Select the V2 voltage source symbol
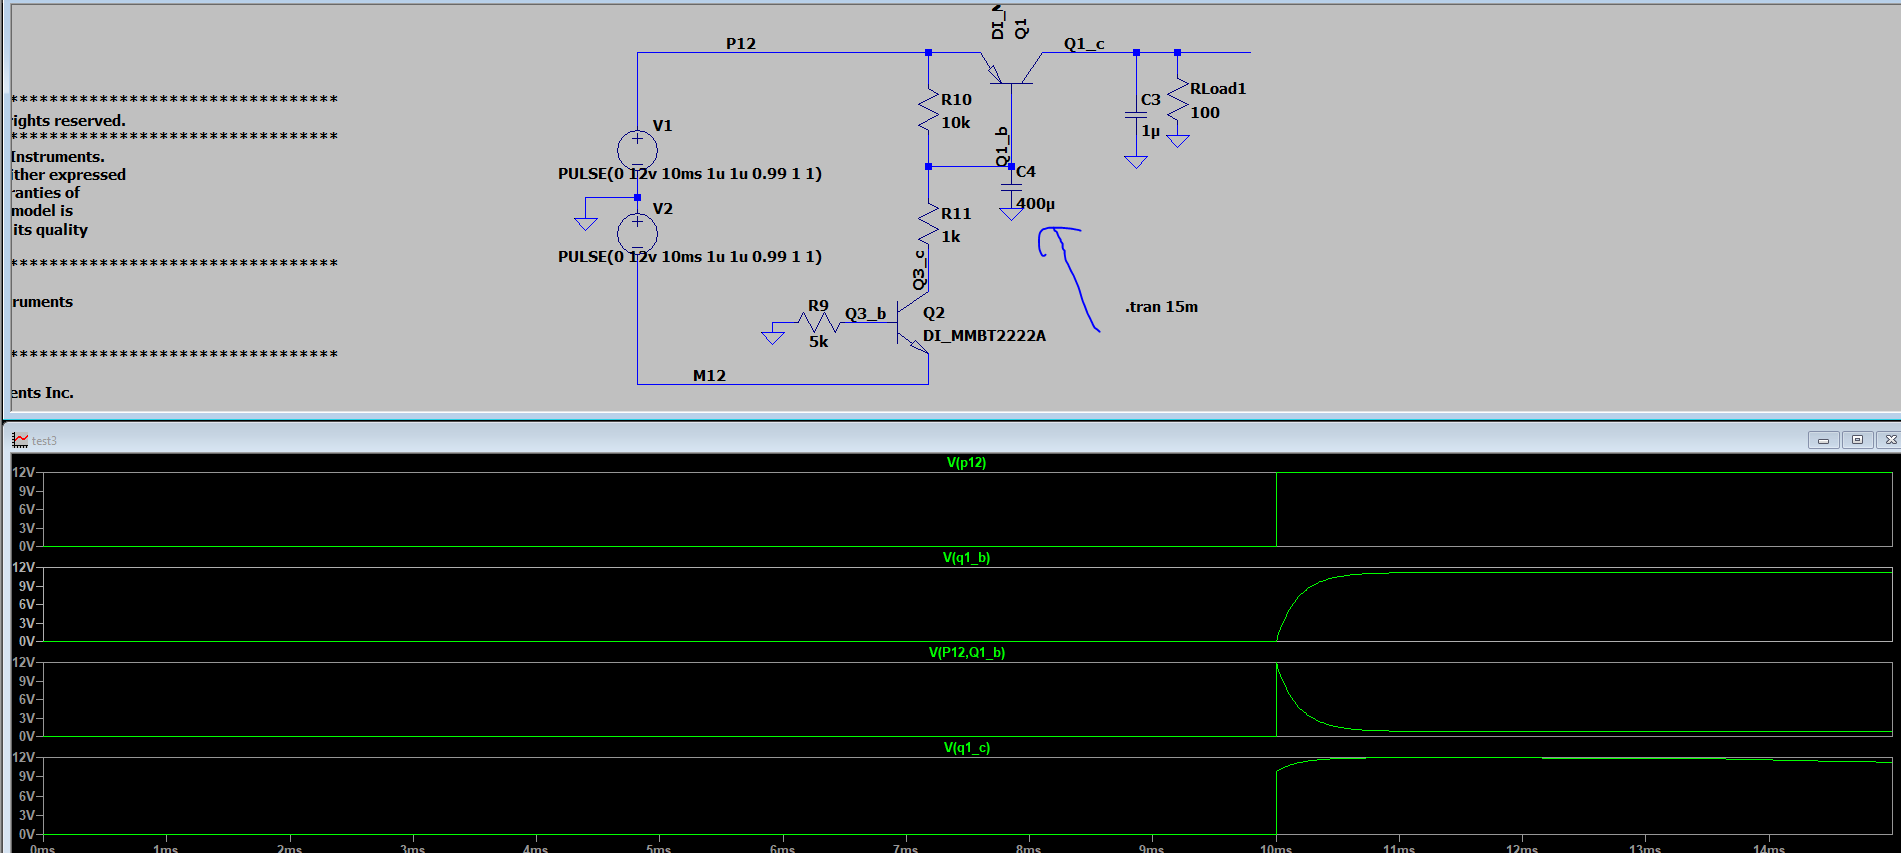 637,233
